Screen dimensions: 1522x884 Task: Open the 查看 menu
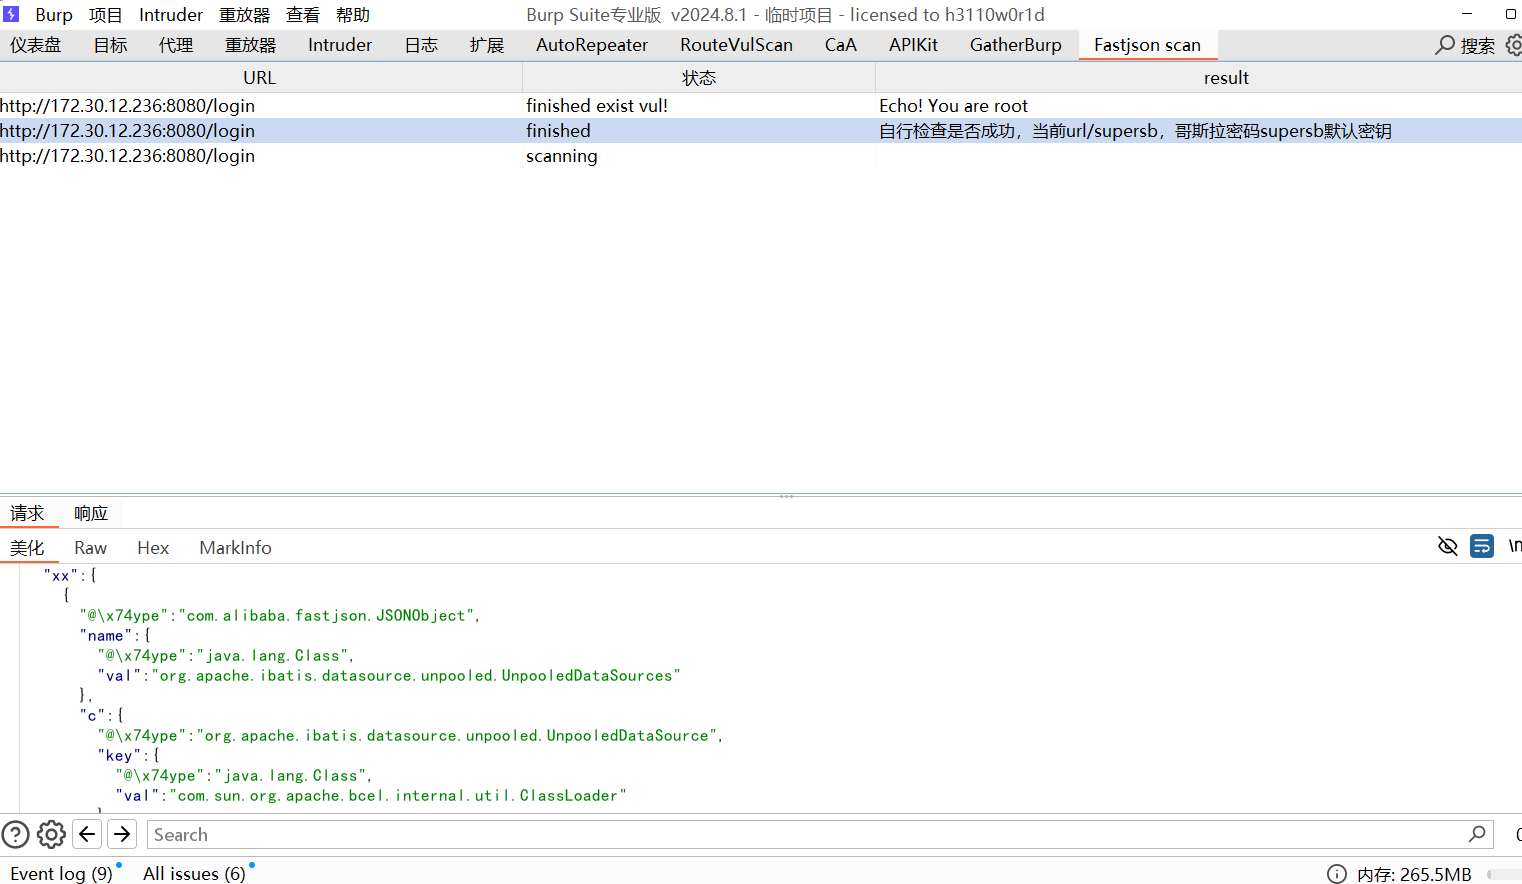click(303, 15)
